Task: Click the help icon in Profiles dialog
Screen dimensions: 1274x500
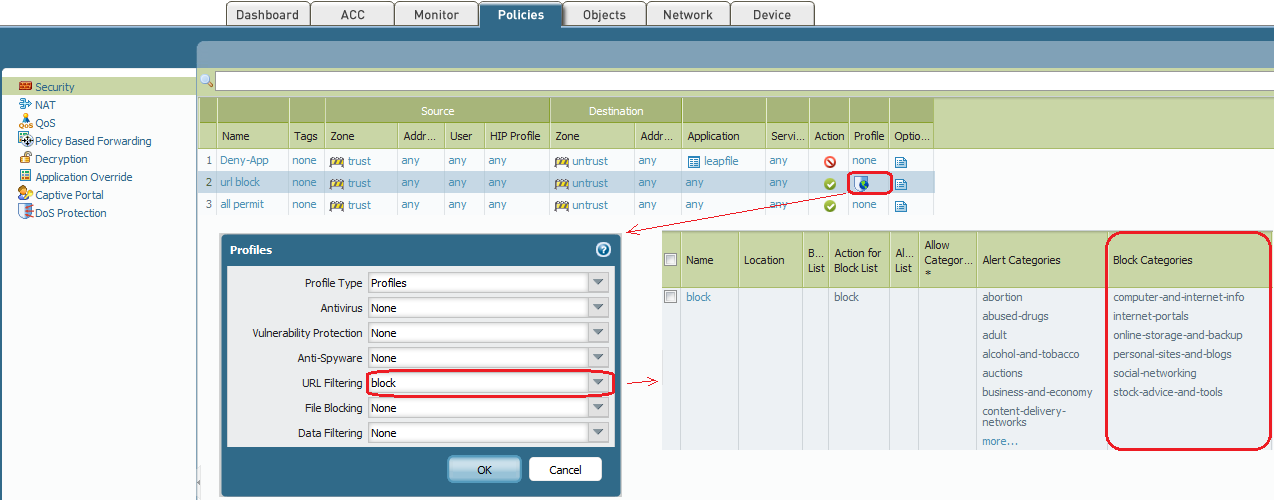Action: (603, 250)
